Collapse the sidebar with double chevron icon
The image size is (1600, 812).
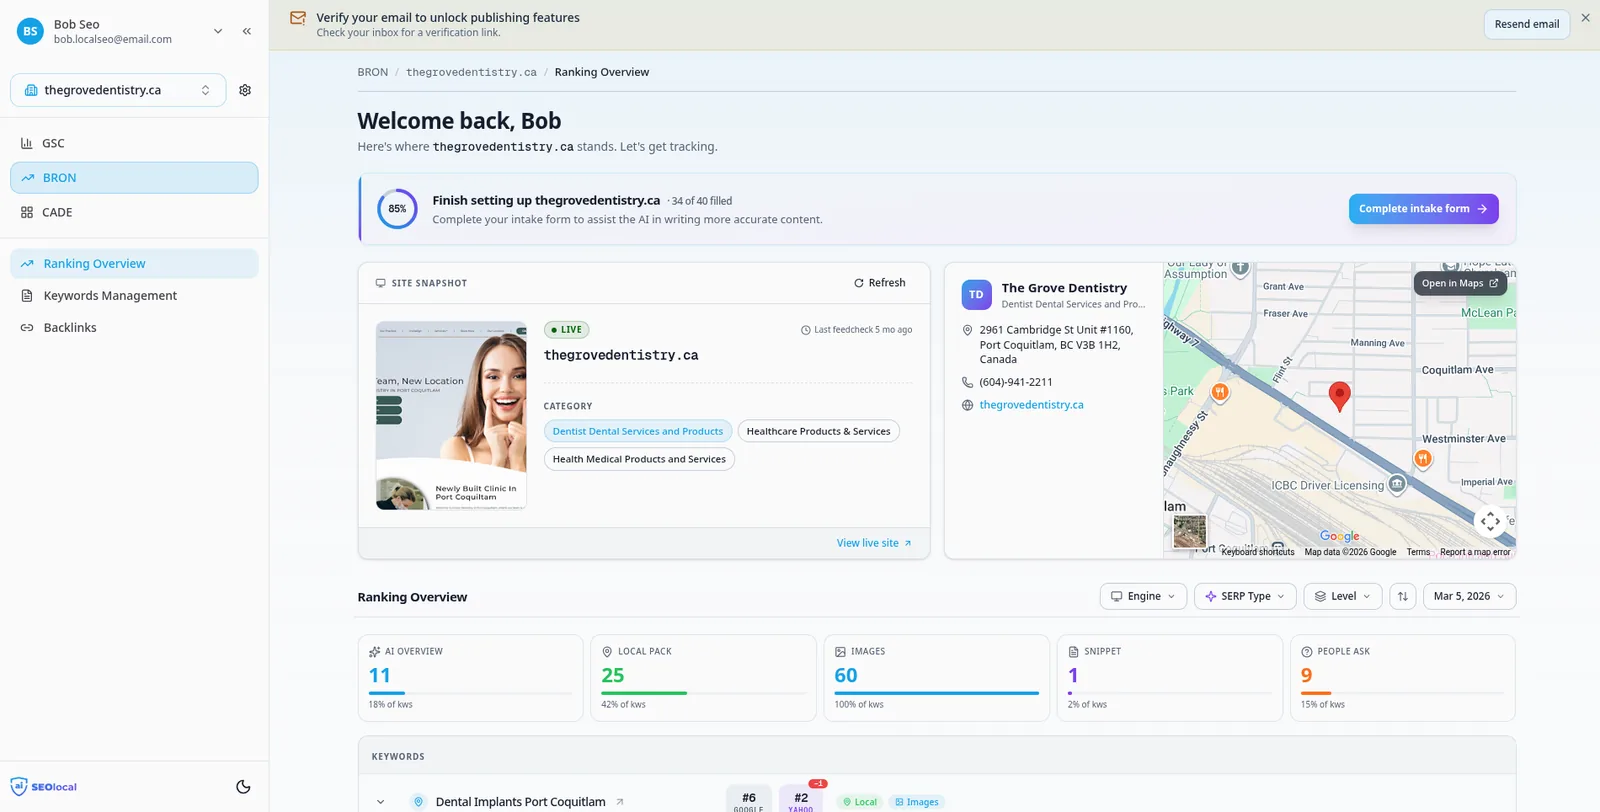click(247, 31)
